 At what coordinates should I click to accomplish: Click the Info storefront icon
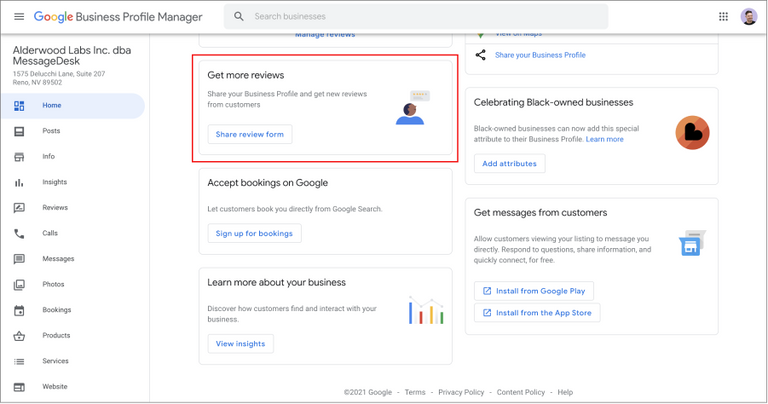[19, 157]
